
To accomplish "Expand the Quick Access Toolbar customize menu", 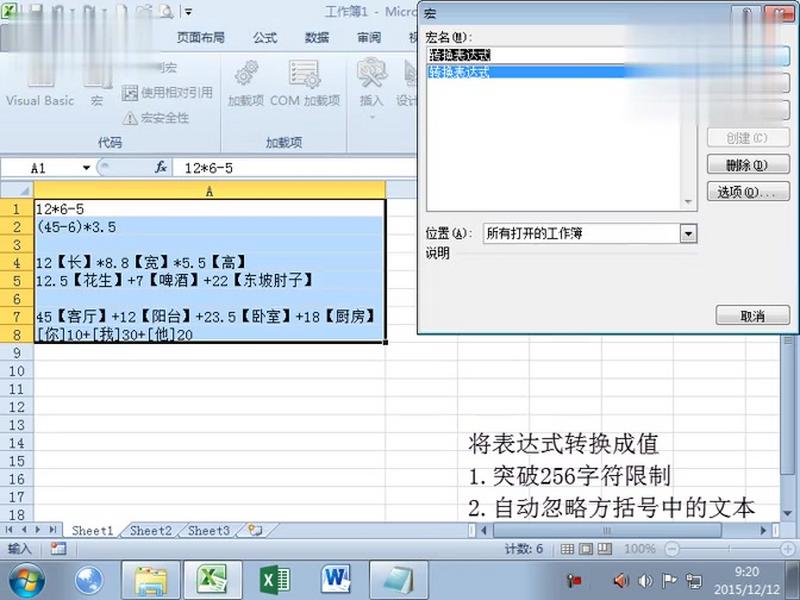I will (187, 12).
